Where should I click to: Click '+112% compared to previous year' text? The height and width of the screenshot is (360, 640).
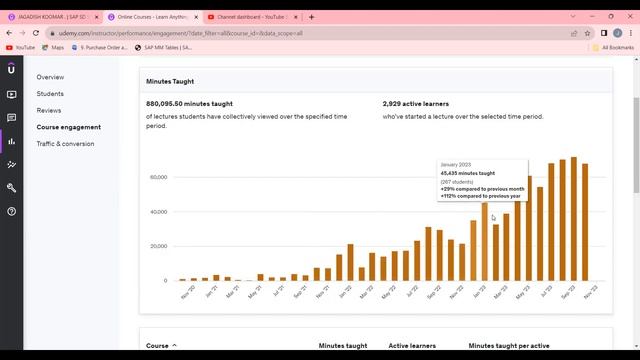pyautogui.click(x=480, y=196)
